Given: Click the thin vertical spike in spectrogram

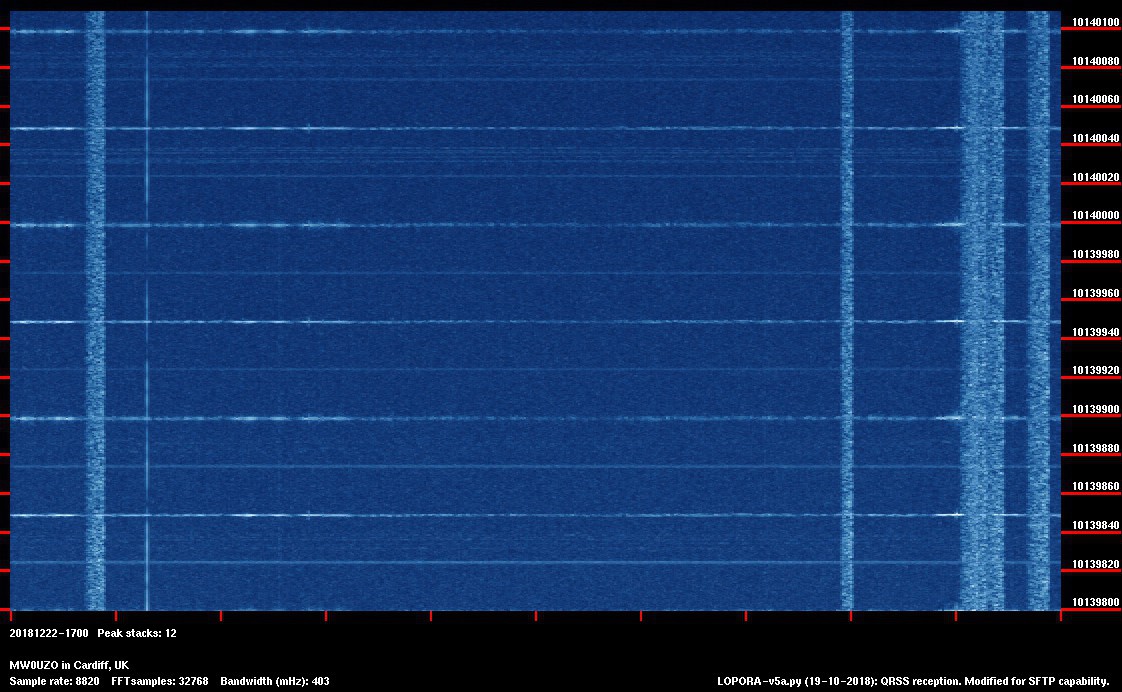Looking at the screenshot, I should [x=147, y=300].
